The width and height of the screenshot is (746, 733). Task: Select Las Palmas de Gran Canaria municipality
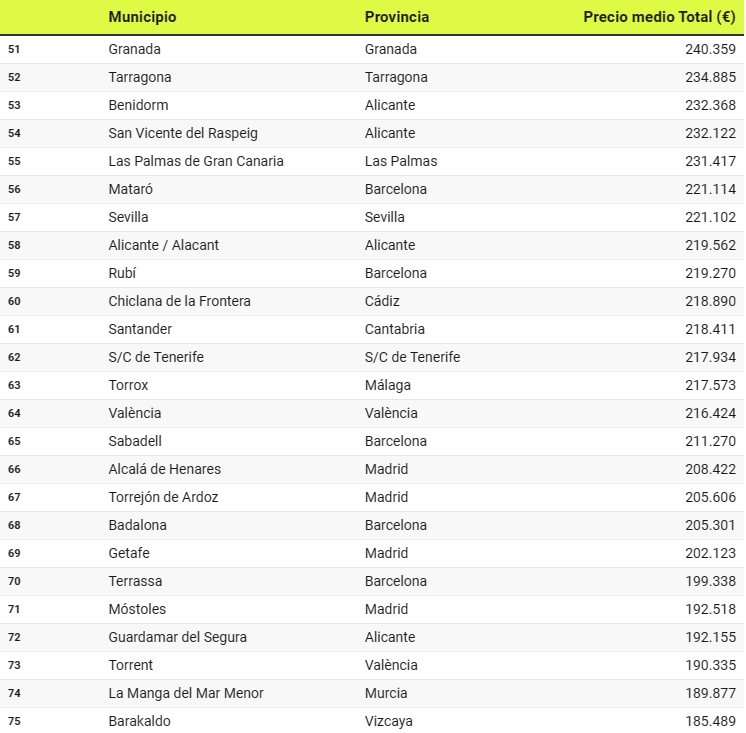196,161
